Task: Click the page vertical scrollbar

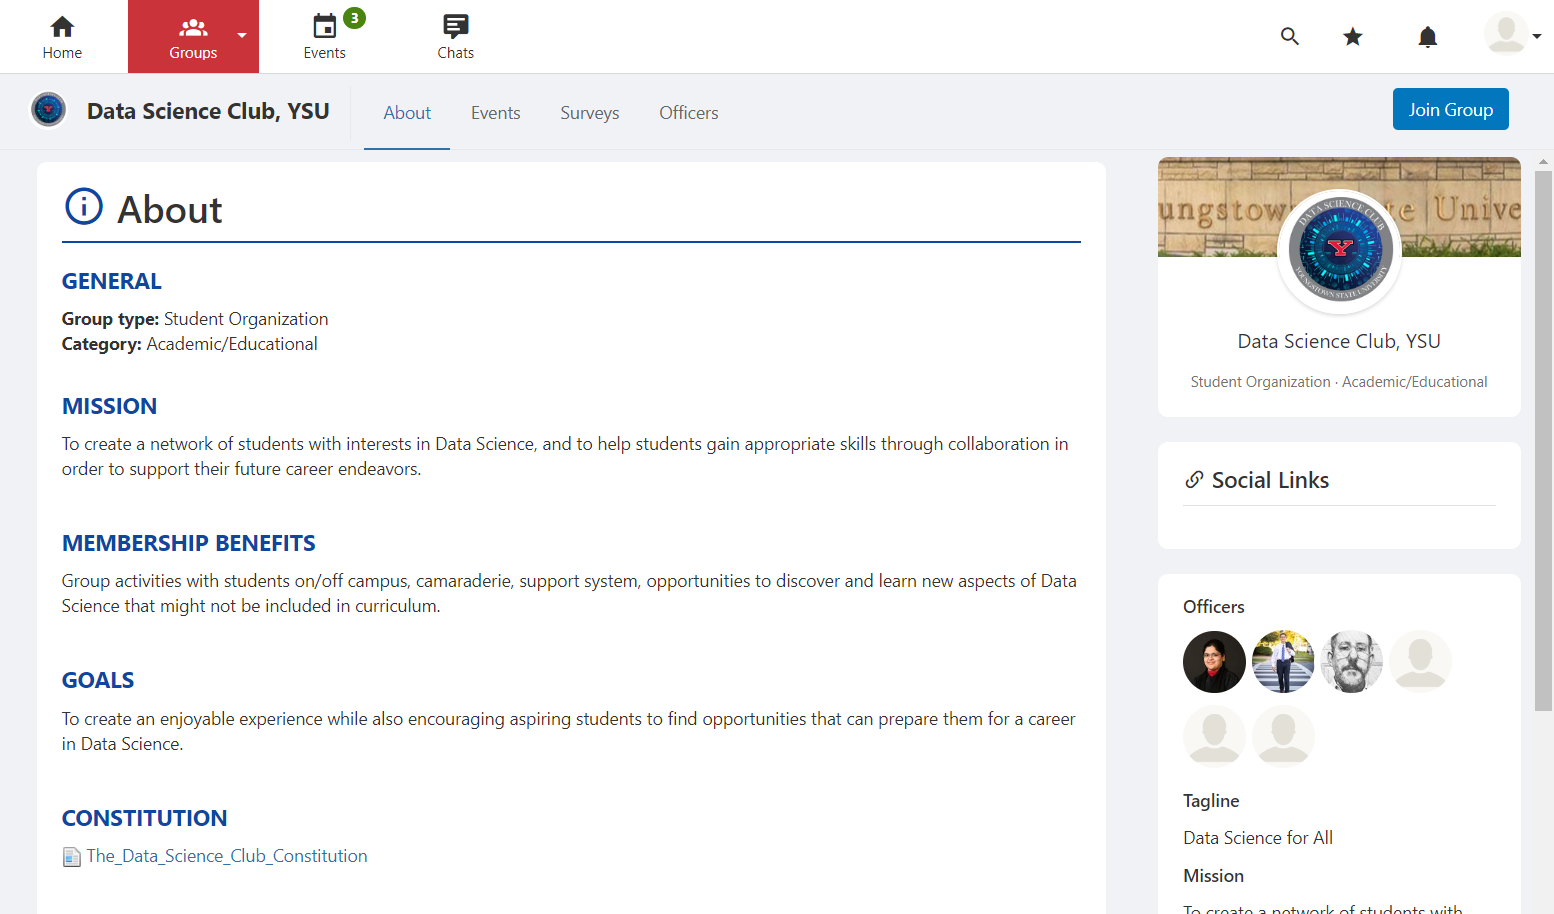Action: 1543,440
